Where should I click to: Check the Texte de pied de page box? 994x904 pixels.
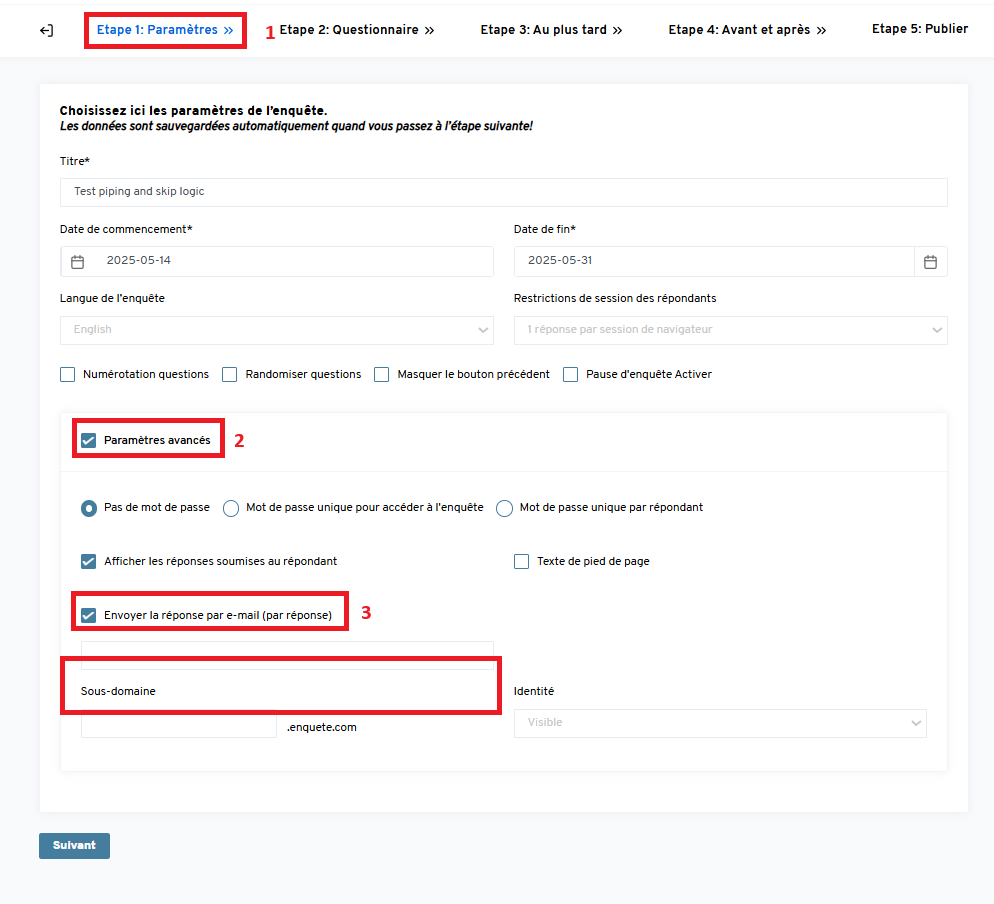[522, 562]
